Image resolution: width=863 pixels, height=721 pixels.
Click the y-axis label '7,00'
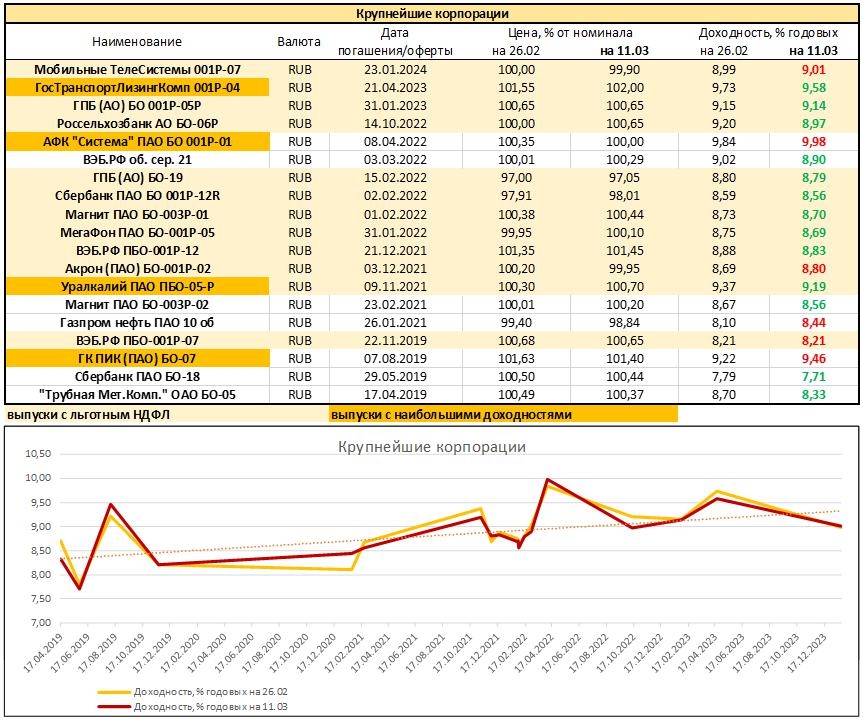coord(40,622)
